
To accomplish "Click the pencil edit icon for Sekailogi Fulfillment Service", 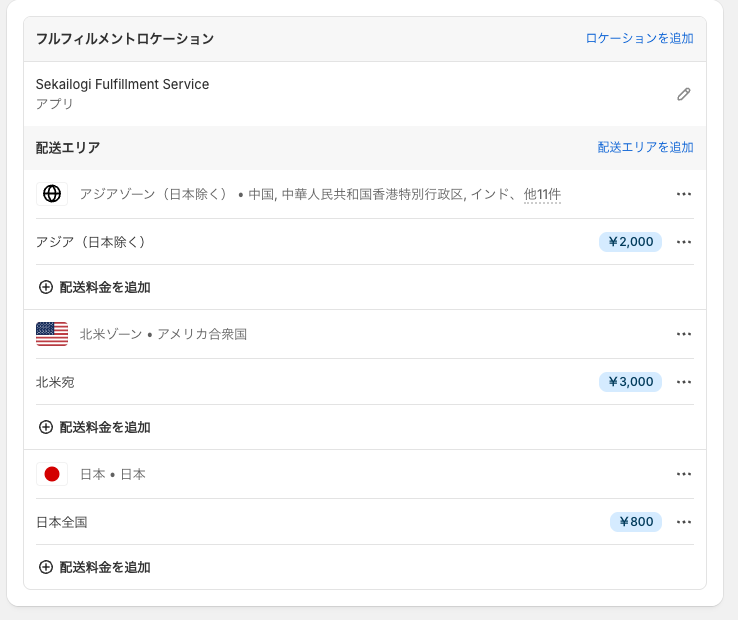I will [684, 94].
